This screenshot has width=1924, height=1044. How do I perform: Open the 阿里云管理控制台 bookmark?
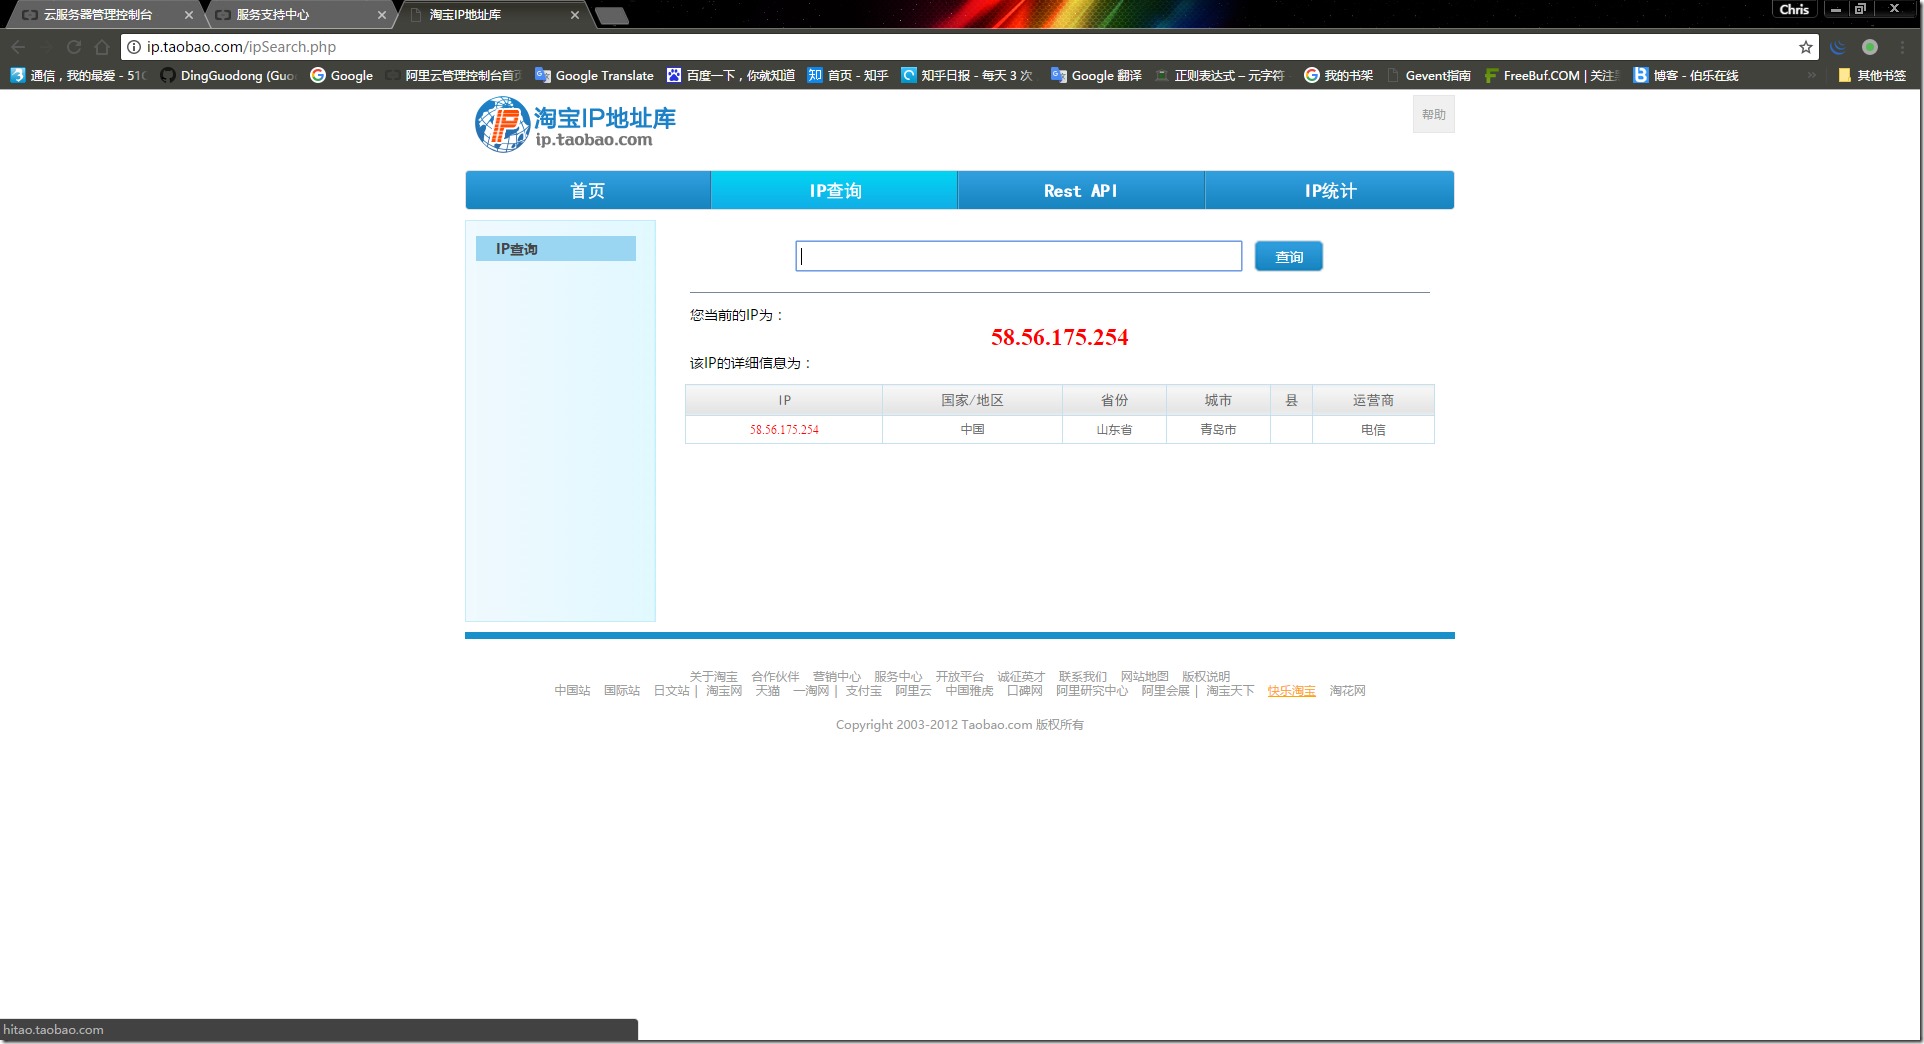pos(454,75)
